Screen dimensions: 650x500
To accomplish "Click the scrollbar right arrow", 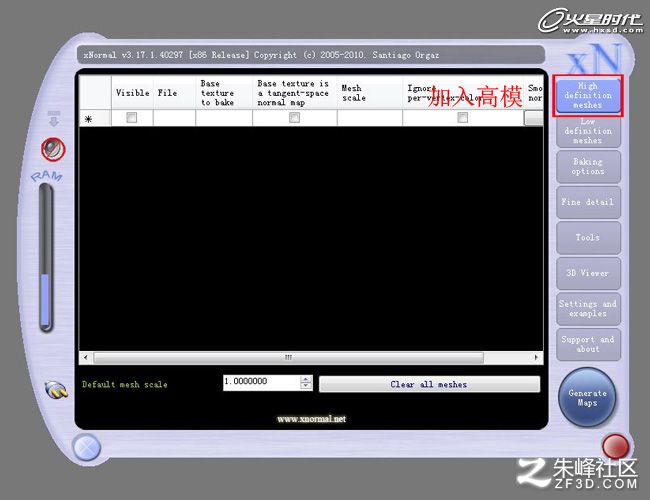I will pyautogui.click(x=536, y=357).
